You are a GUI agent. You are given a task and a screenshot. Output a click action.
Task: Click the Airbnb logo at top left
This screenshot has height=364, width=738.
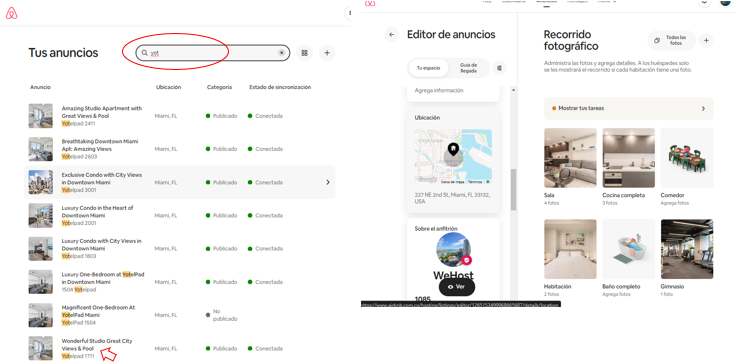[x=12, y=14]
